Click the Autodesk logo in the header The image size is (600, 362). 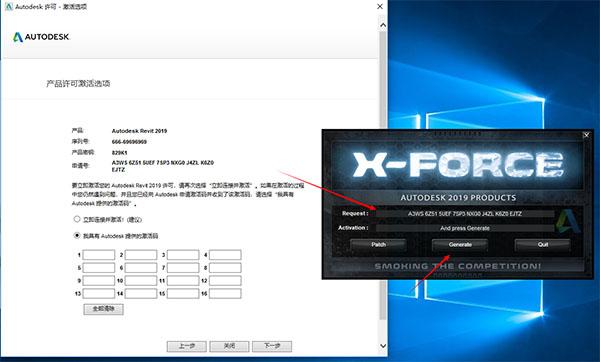coord(41,37)
